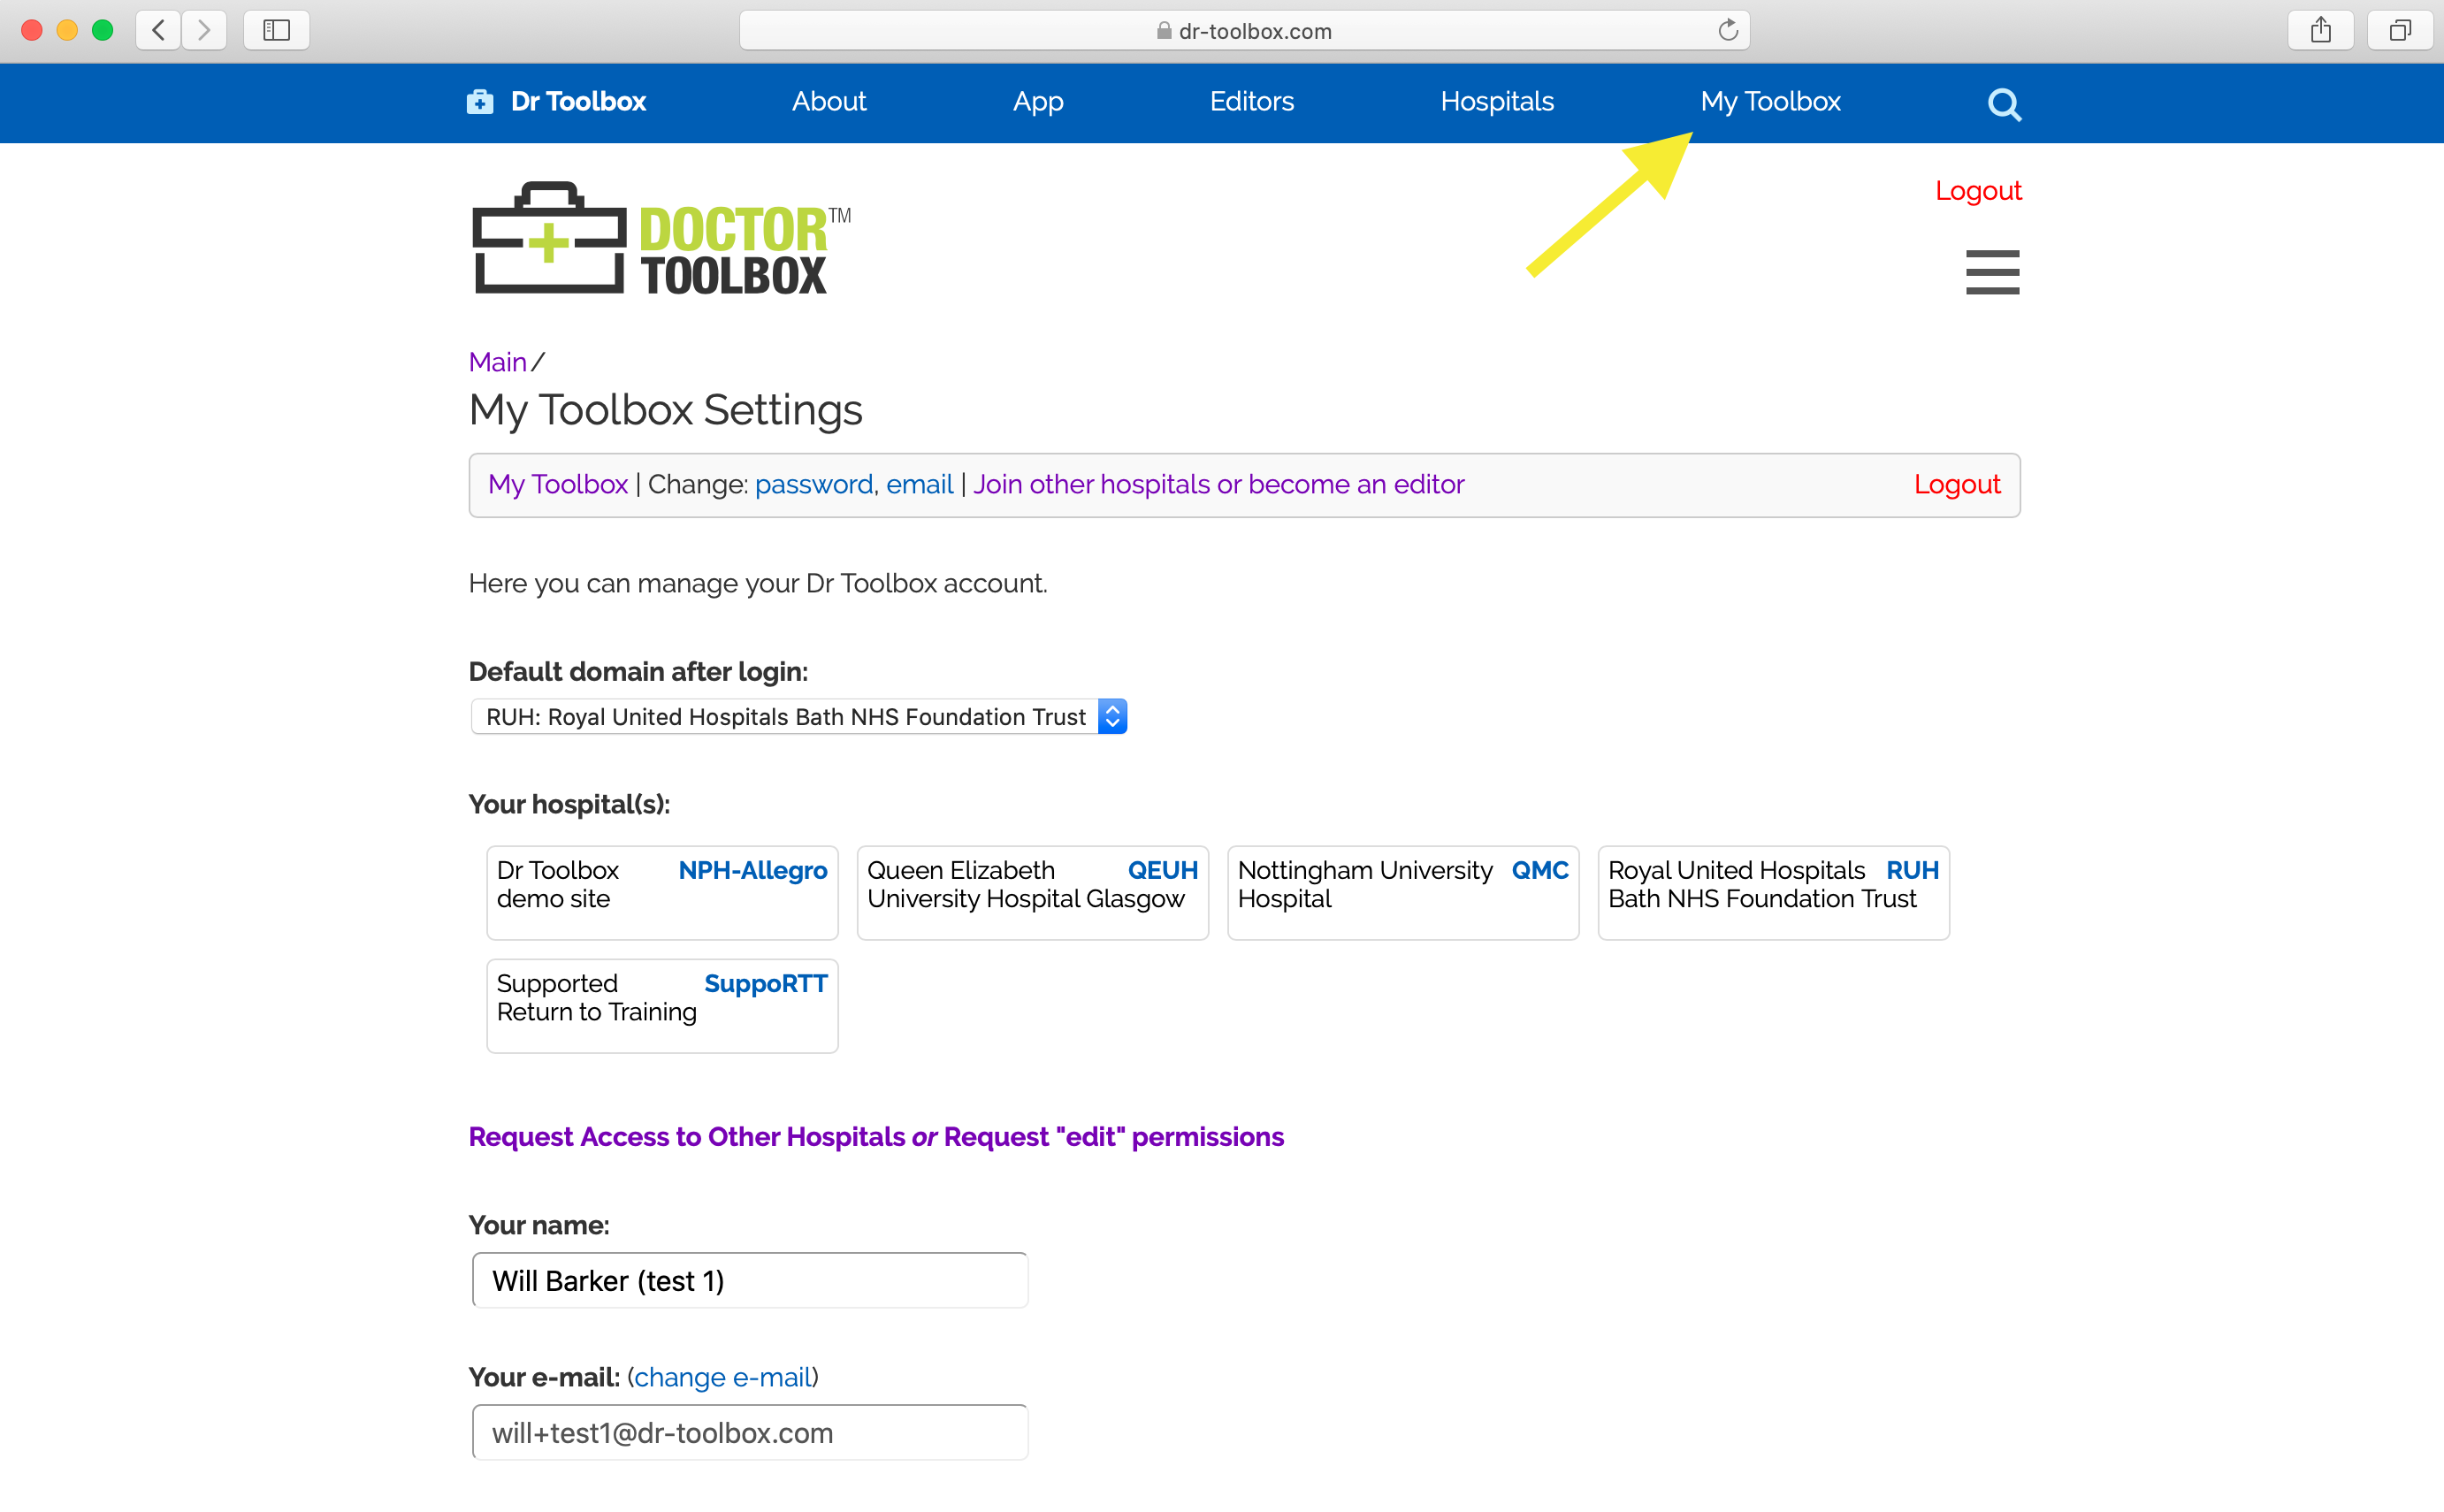Viewport: 2444px width, 1512px height.
Task: Reload the page with refresh icon
Action: pyautogui.click(x=1727, y=31)
